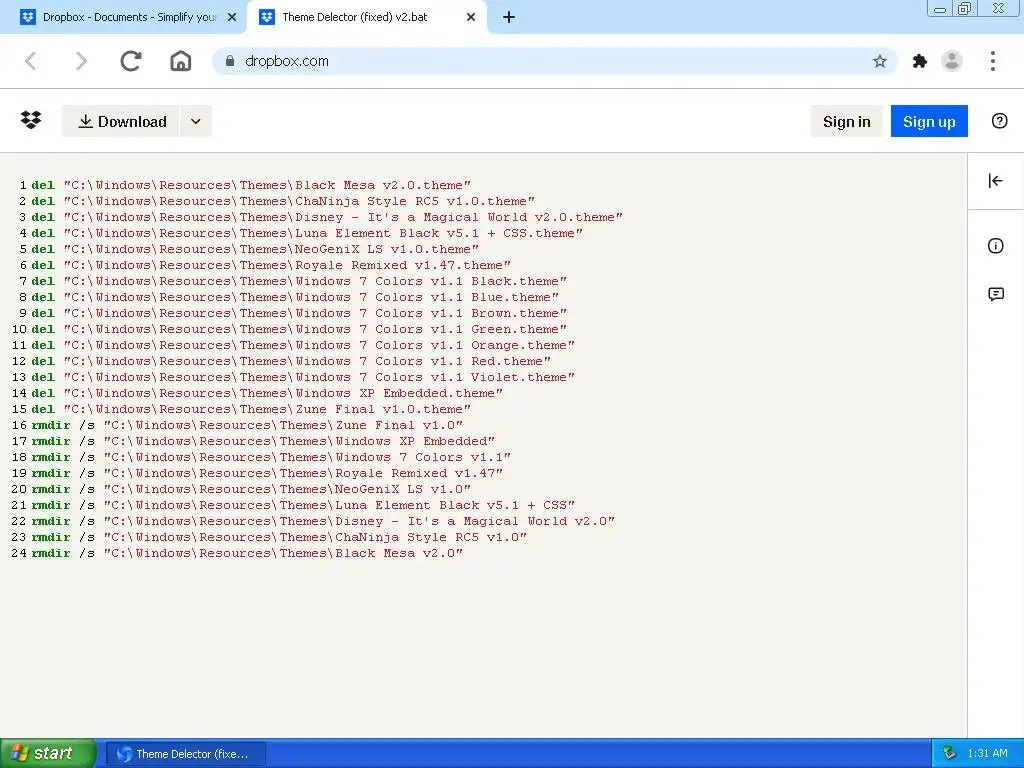Open the extensions puzzle icon
Image resolution: width=1024 pixels, height=768 pixels.
coord(920,61)
